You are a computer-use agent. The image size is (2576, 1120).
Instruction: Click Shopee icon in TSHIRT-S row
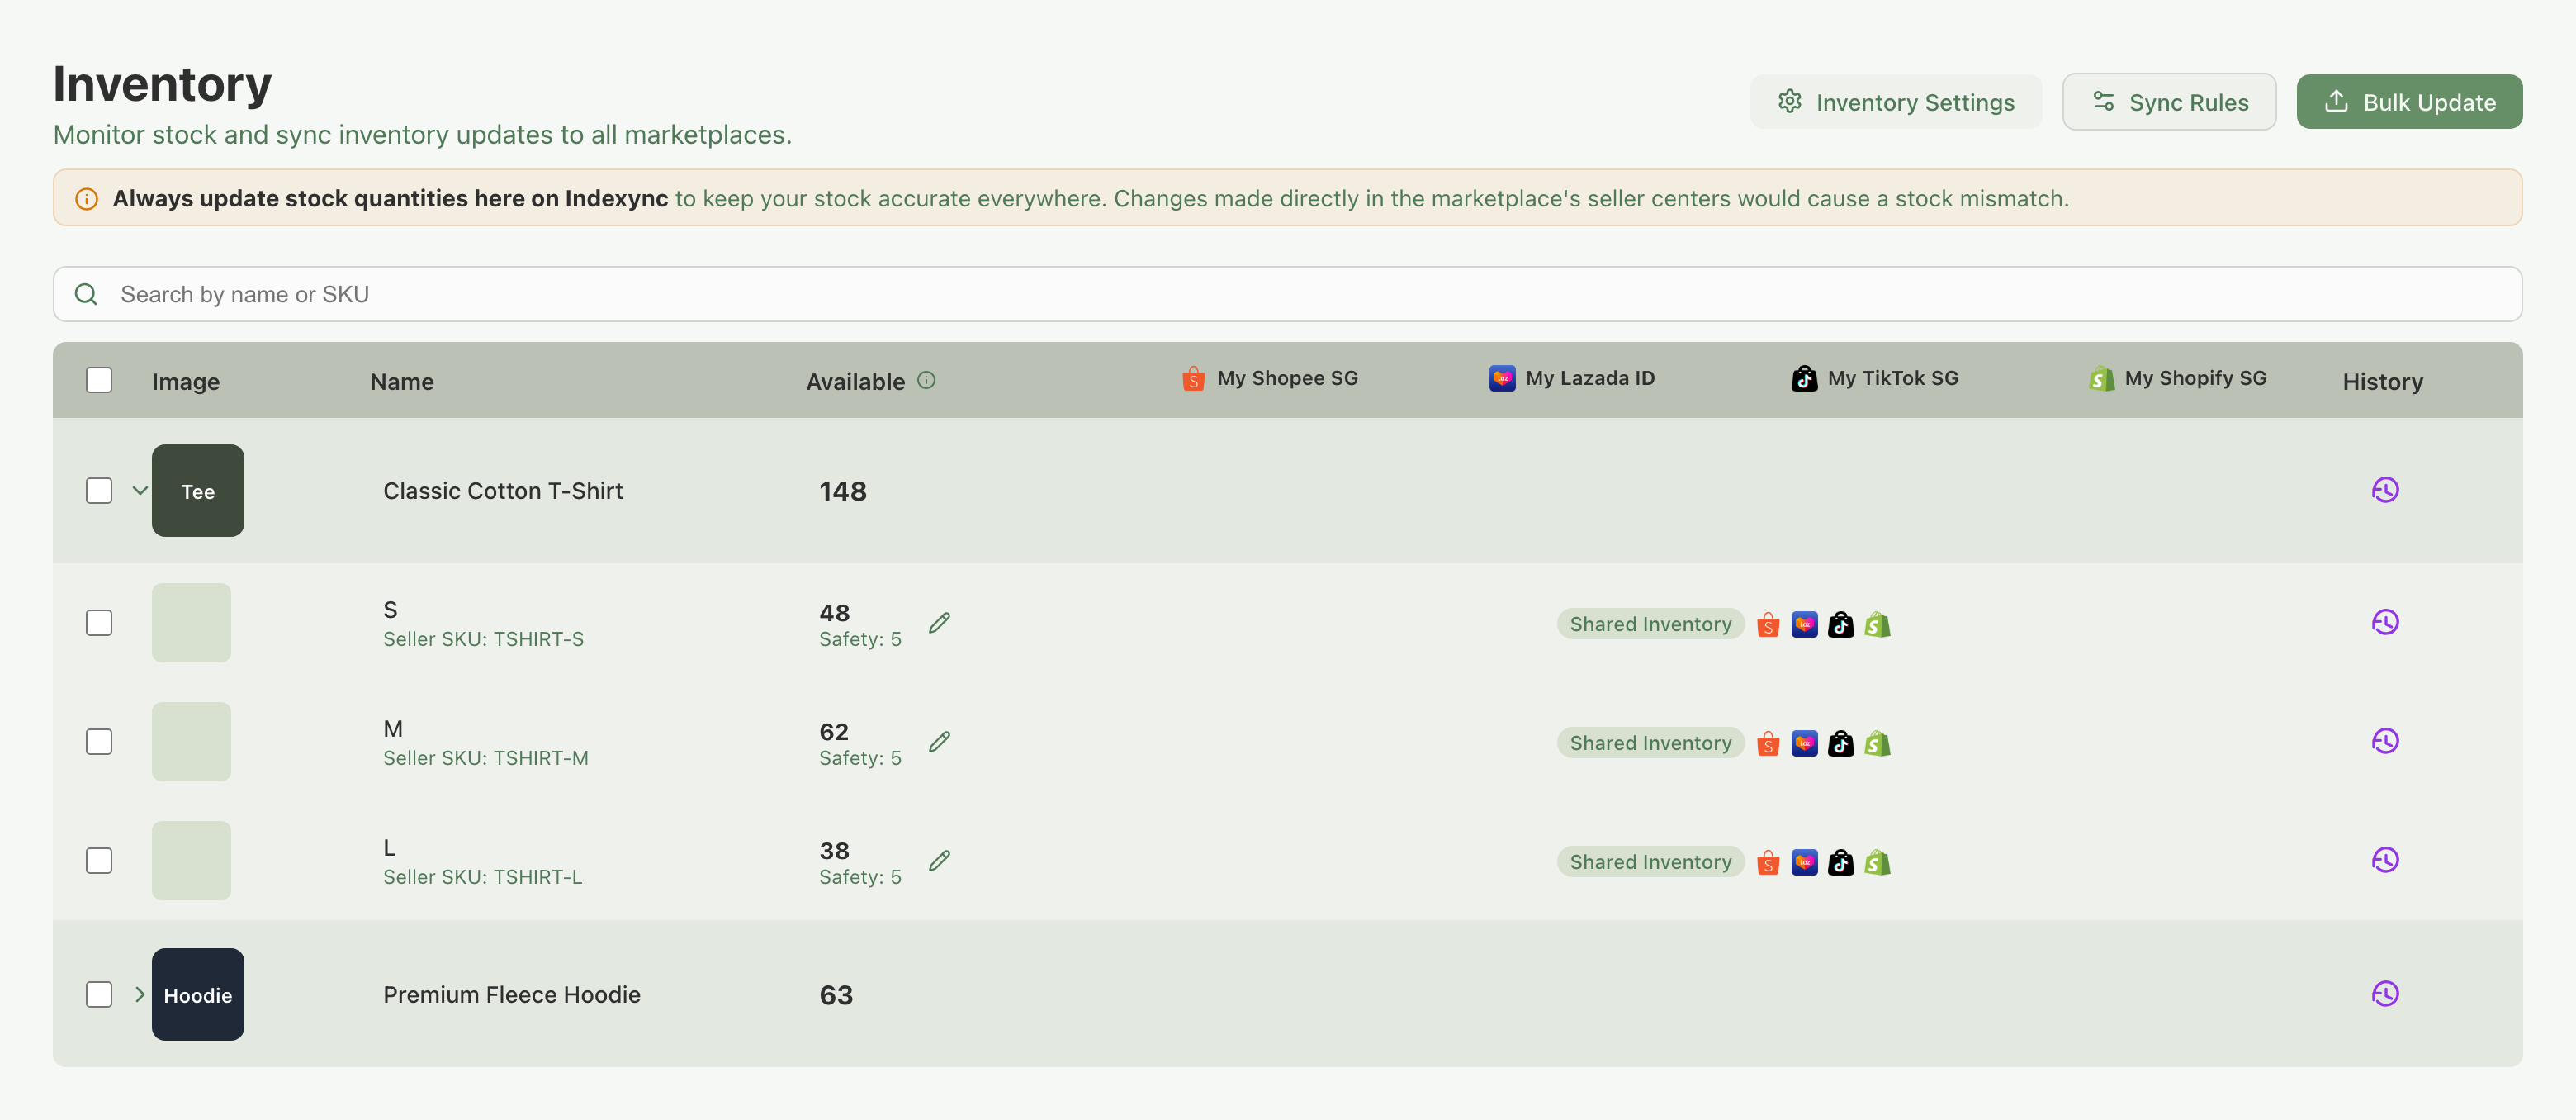click(x=1768, y=625)
